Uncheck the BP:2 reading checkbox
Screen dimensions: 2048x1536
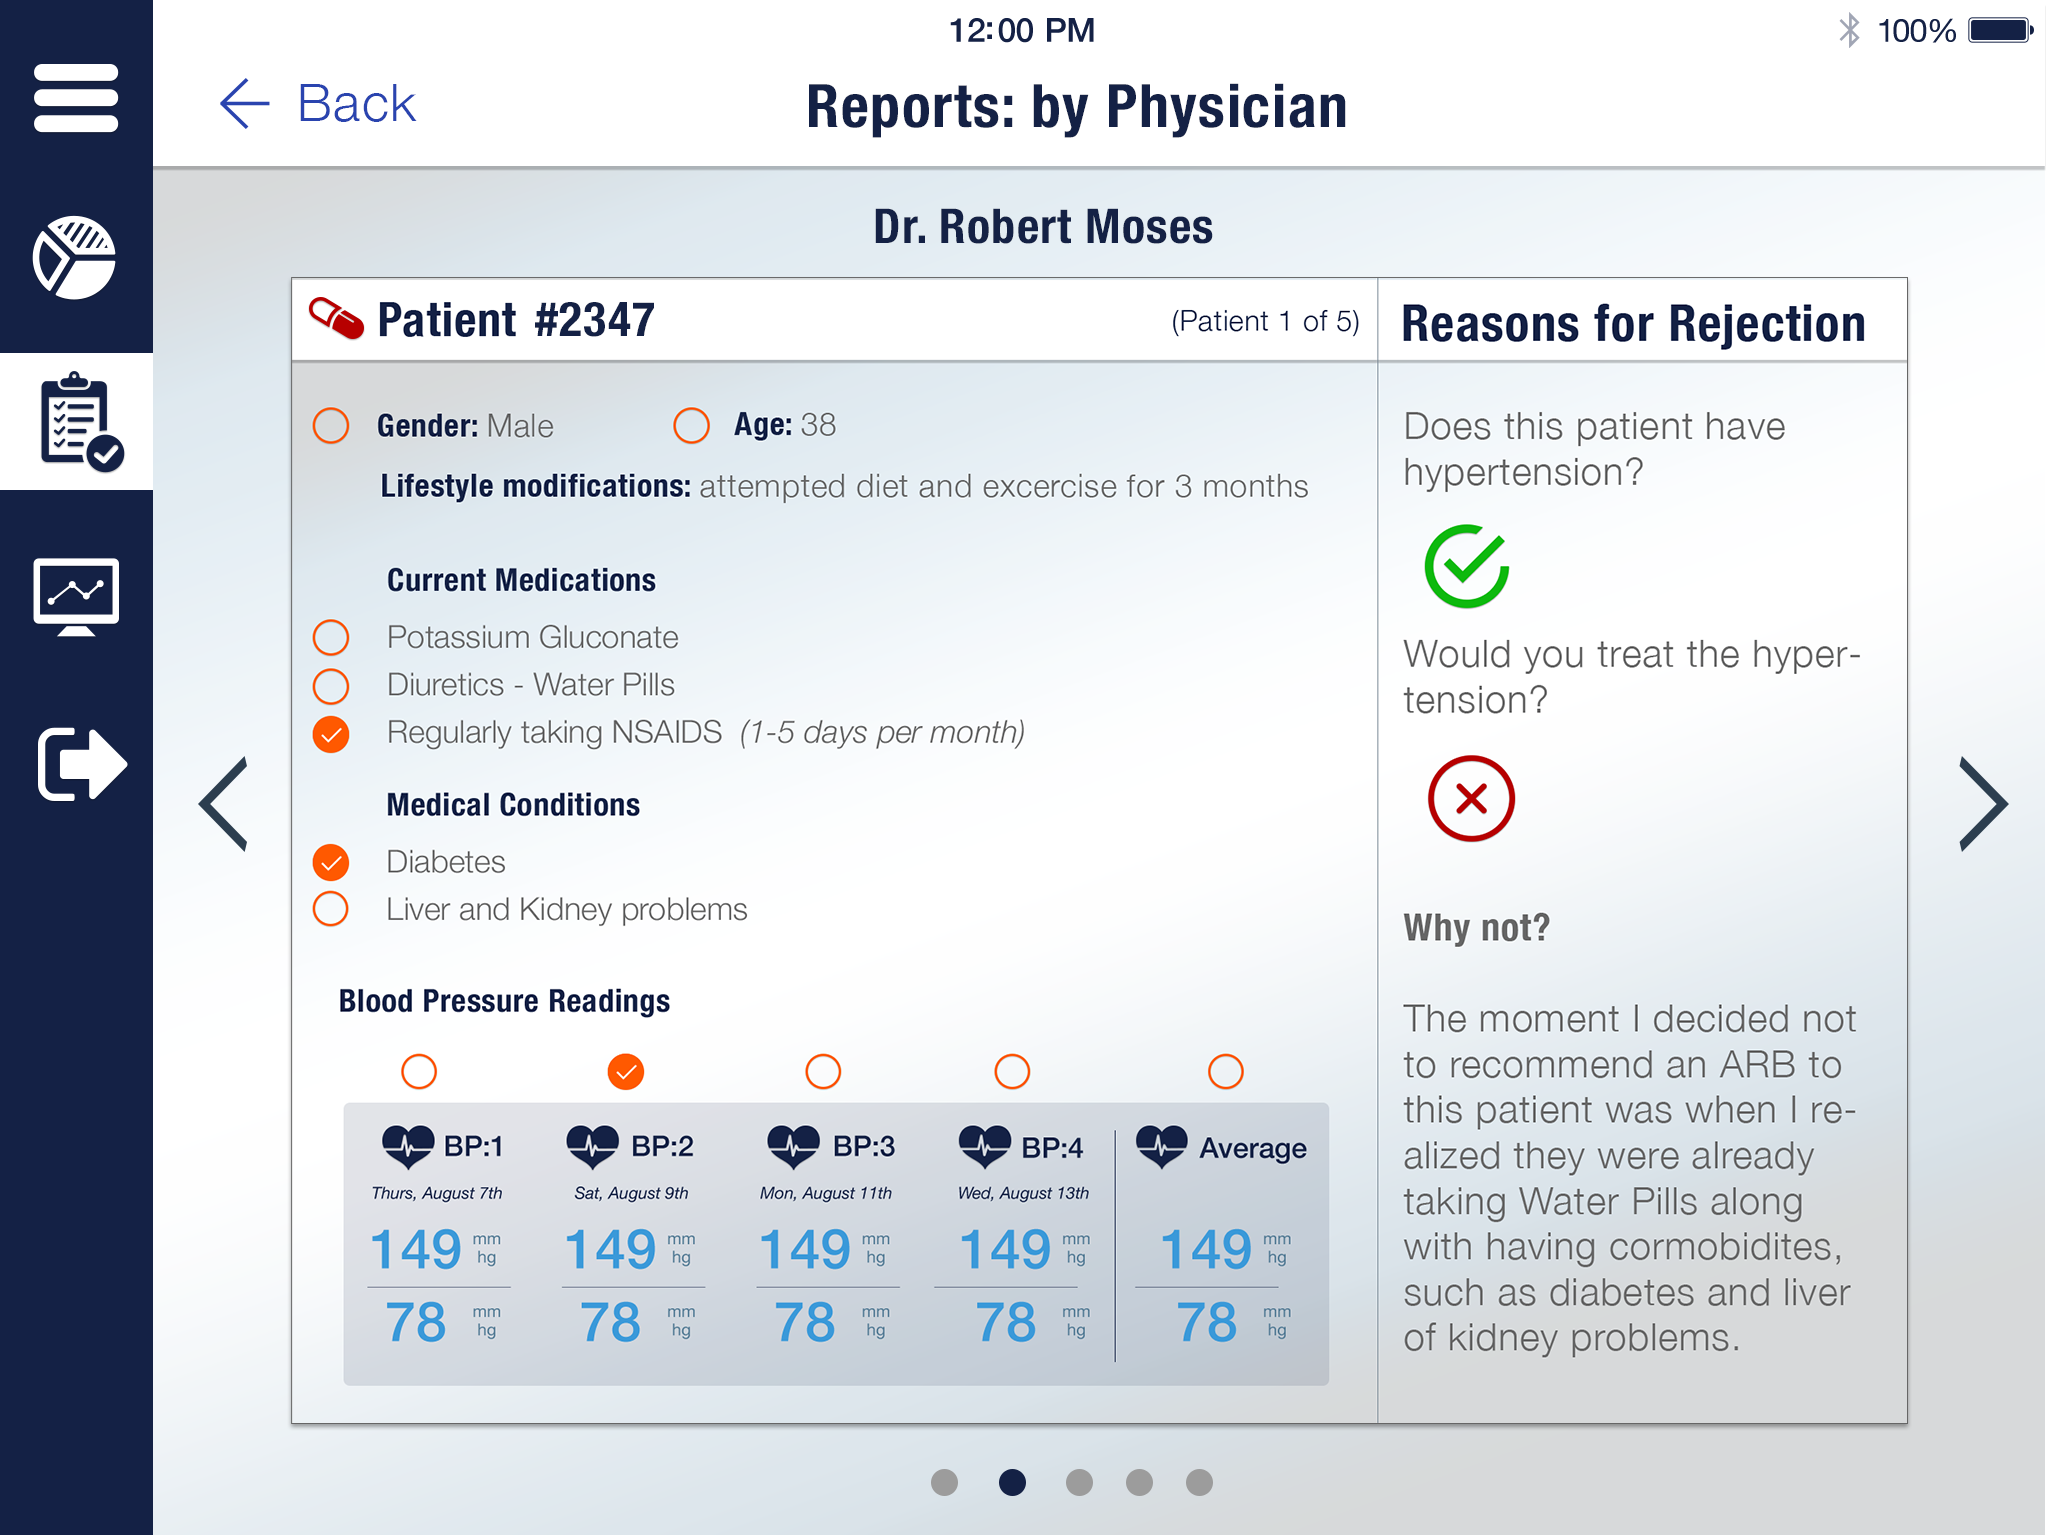[626, 1072]
